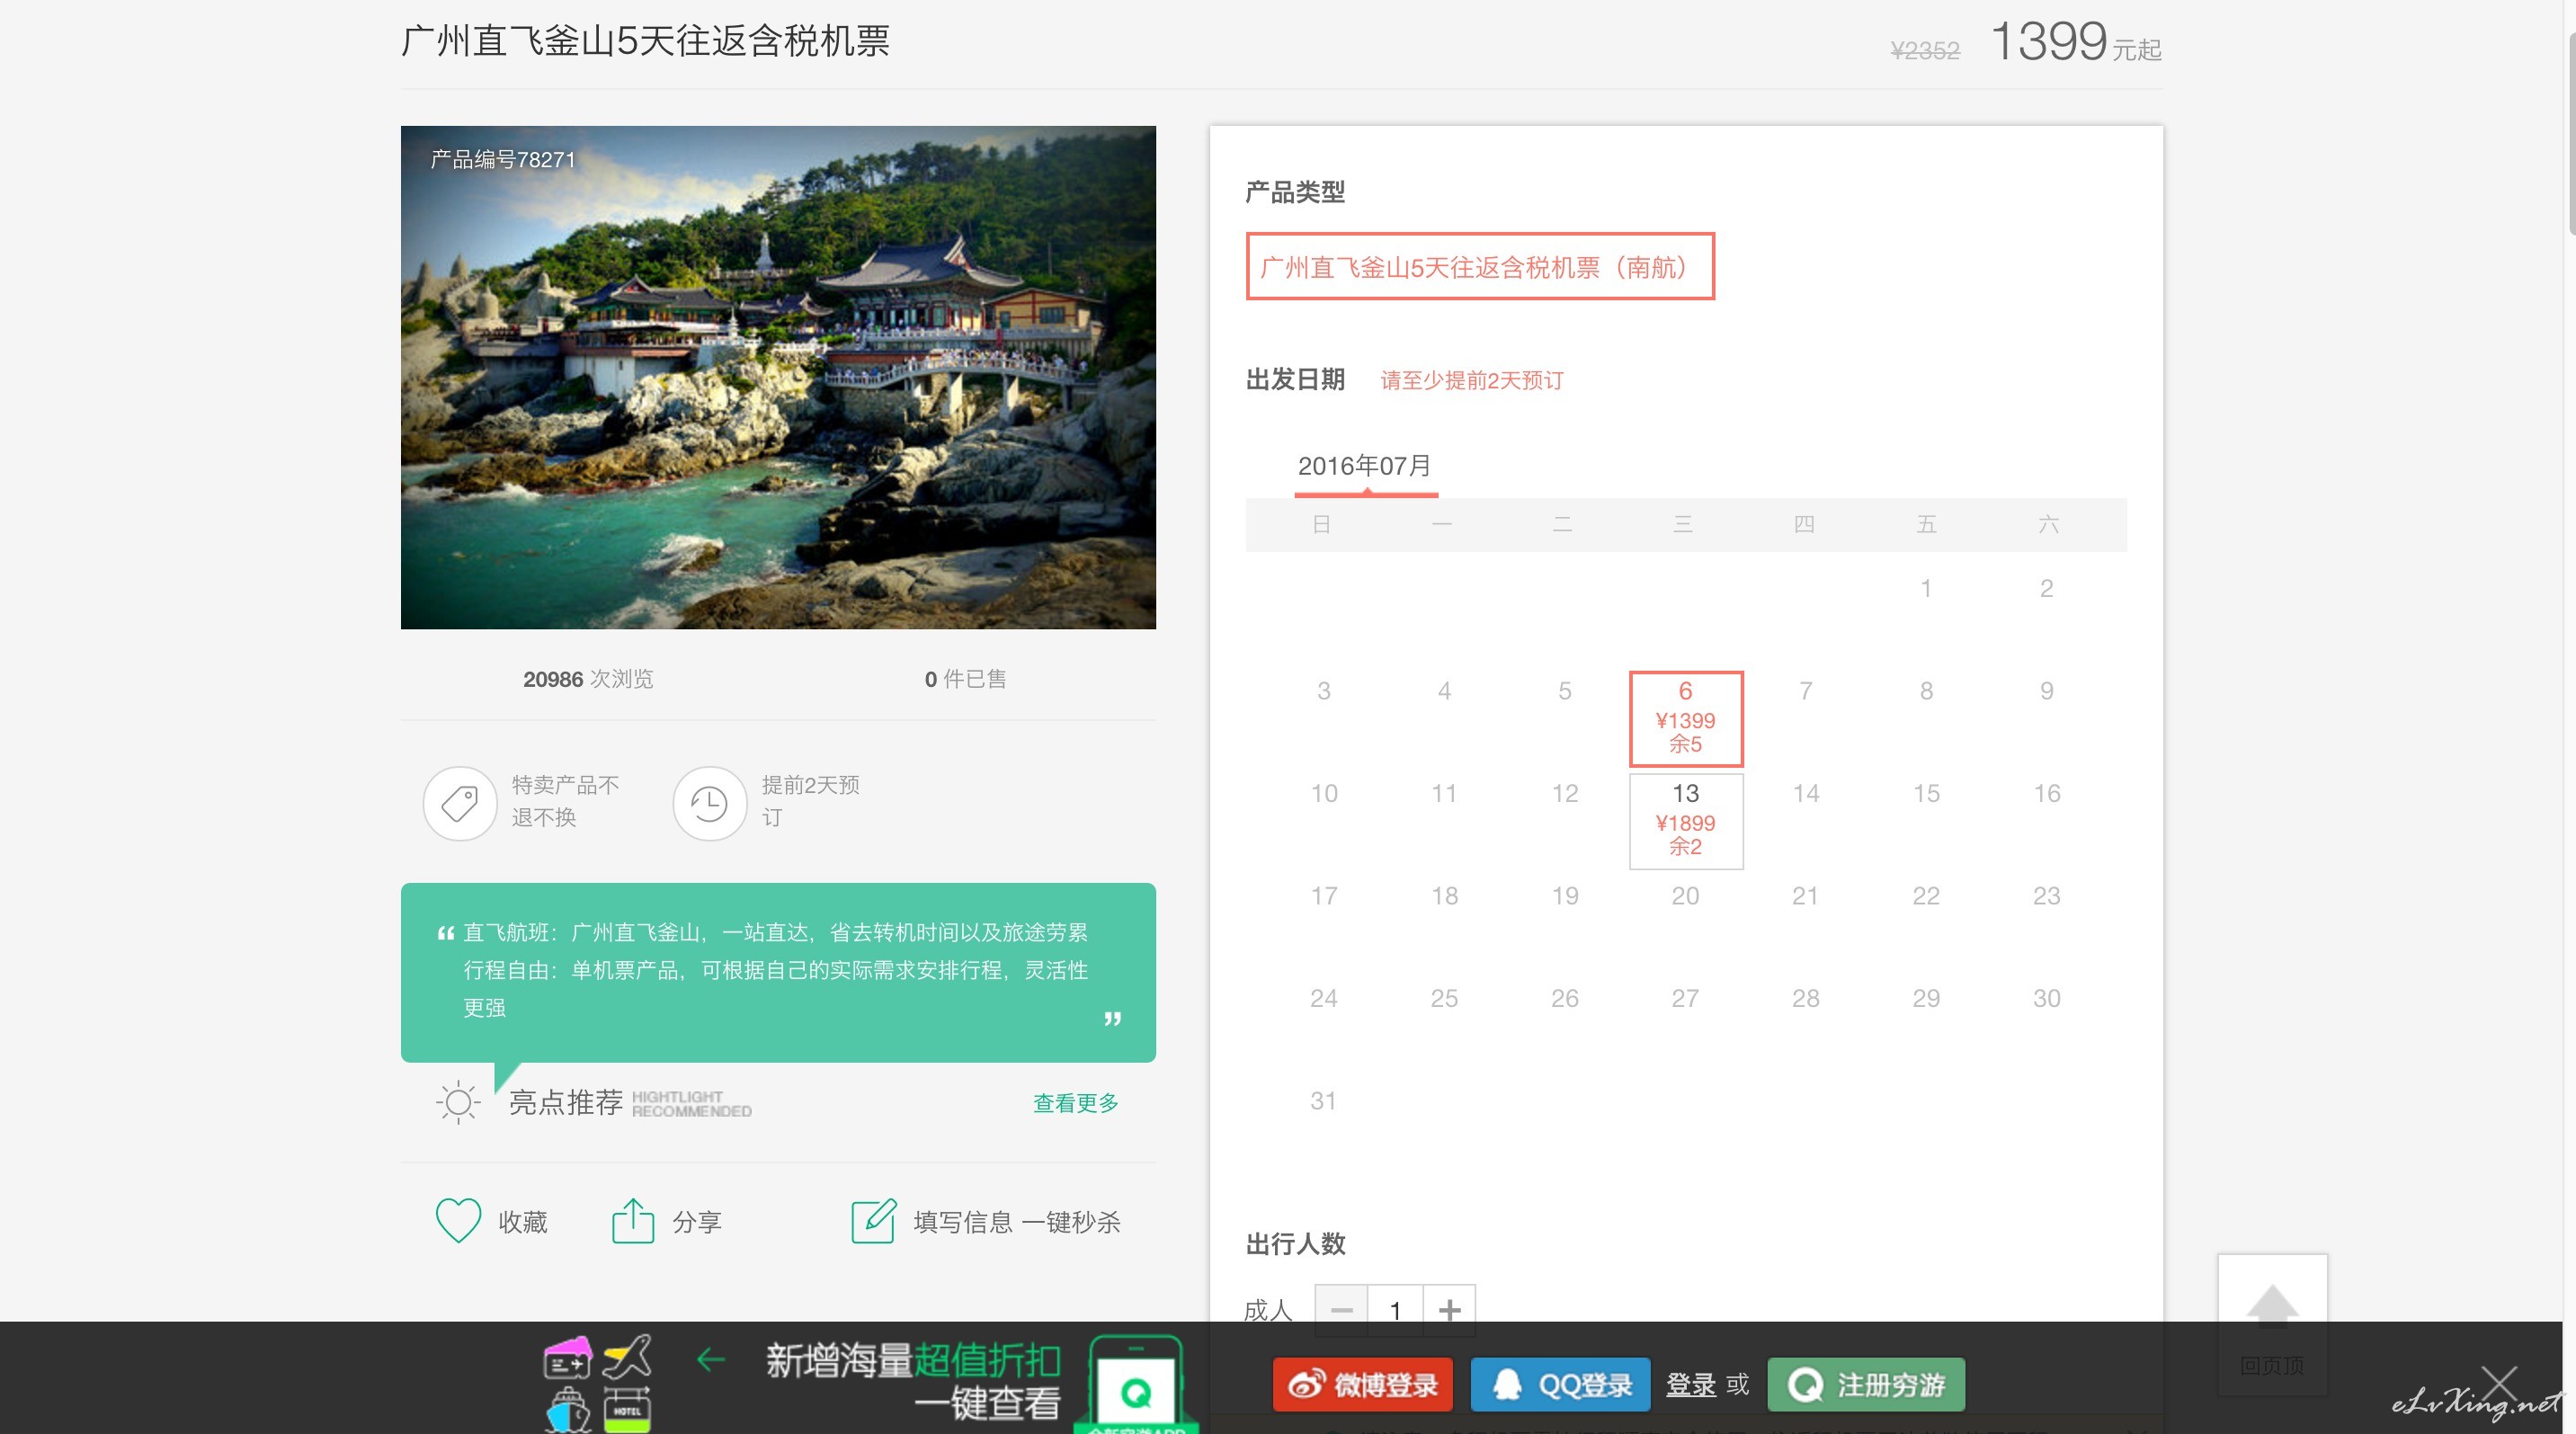The height and width of the screenshot is (1434, 2576).
Task: Click the Busan temple product photo
Action: coord(778,377)
